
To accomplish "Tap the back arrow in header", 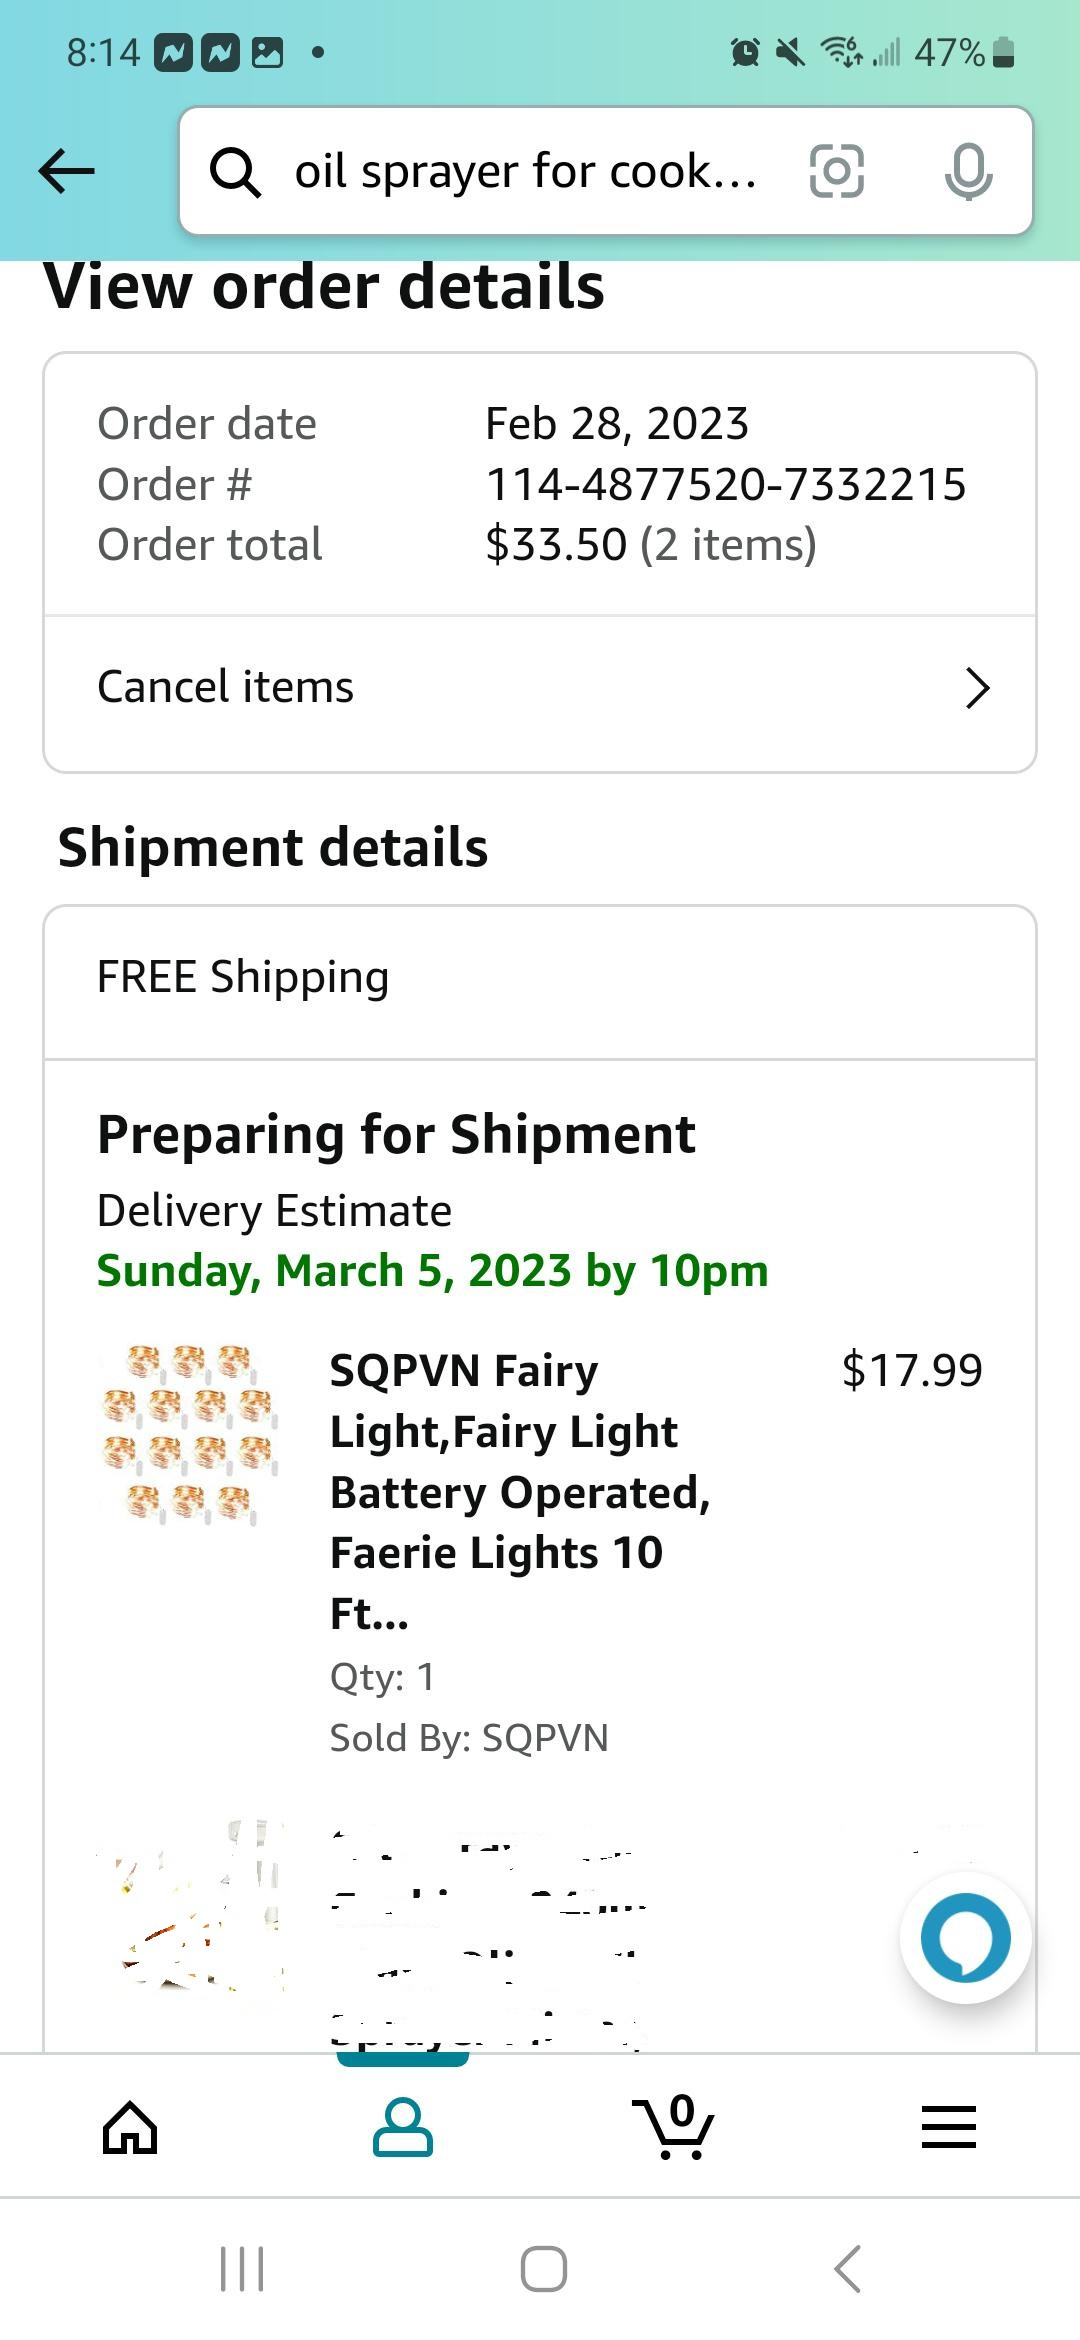I will [x=66, y=171].
